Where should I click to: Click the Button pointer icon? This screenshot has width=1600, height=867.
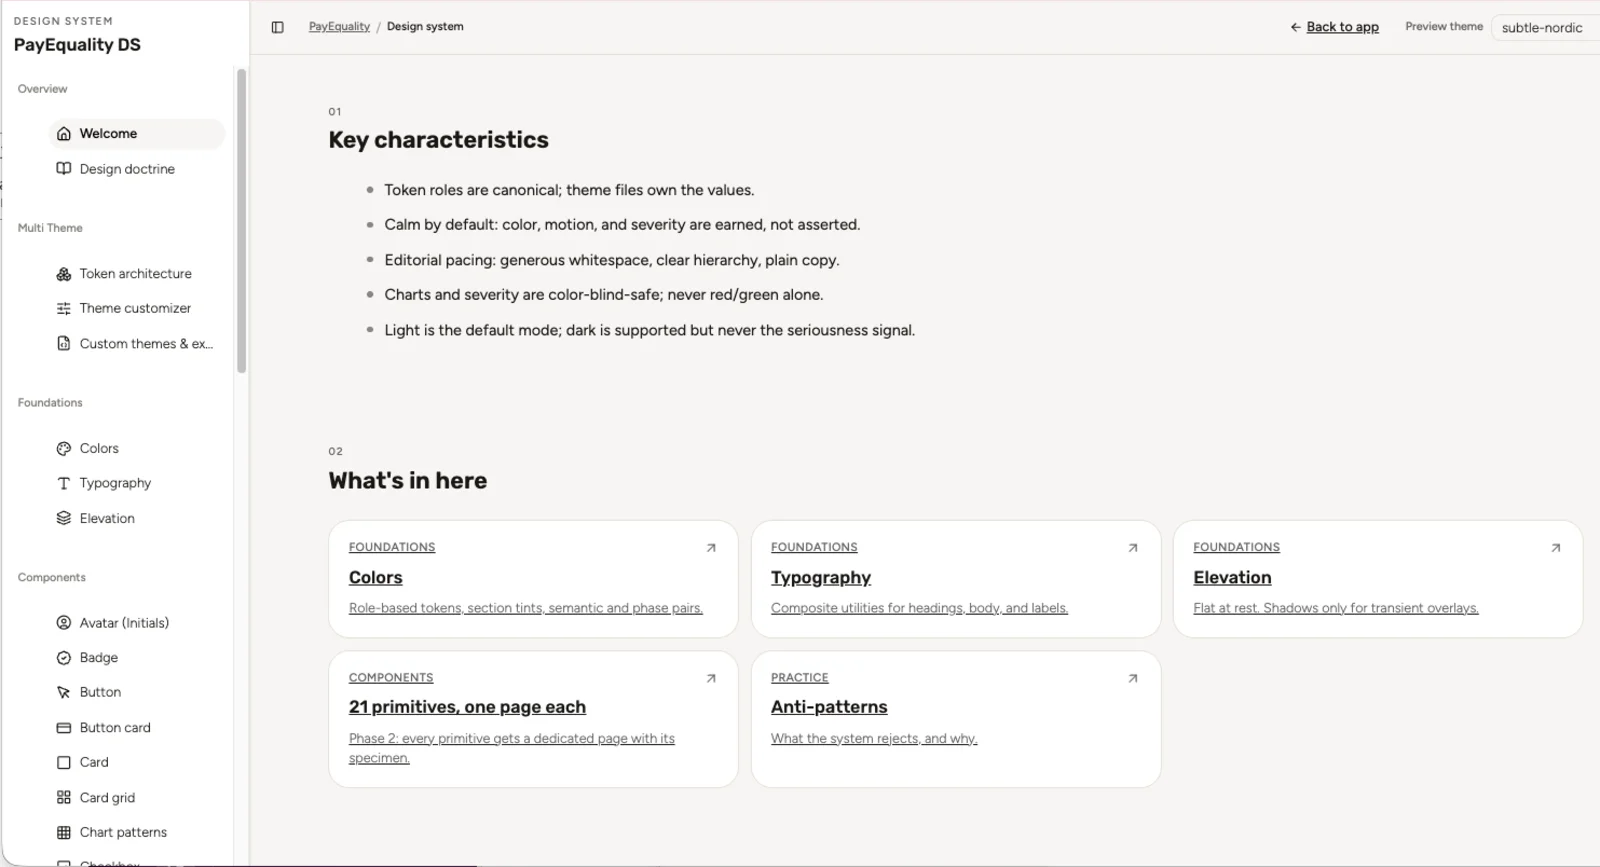(x=64, y=693)
